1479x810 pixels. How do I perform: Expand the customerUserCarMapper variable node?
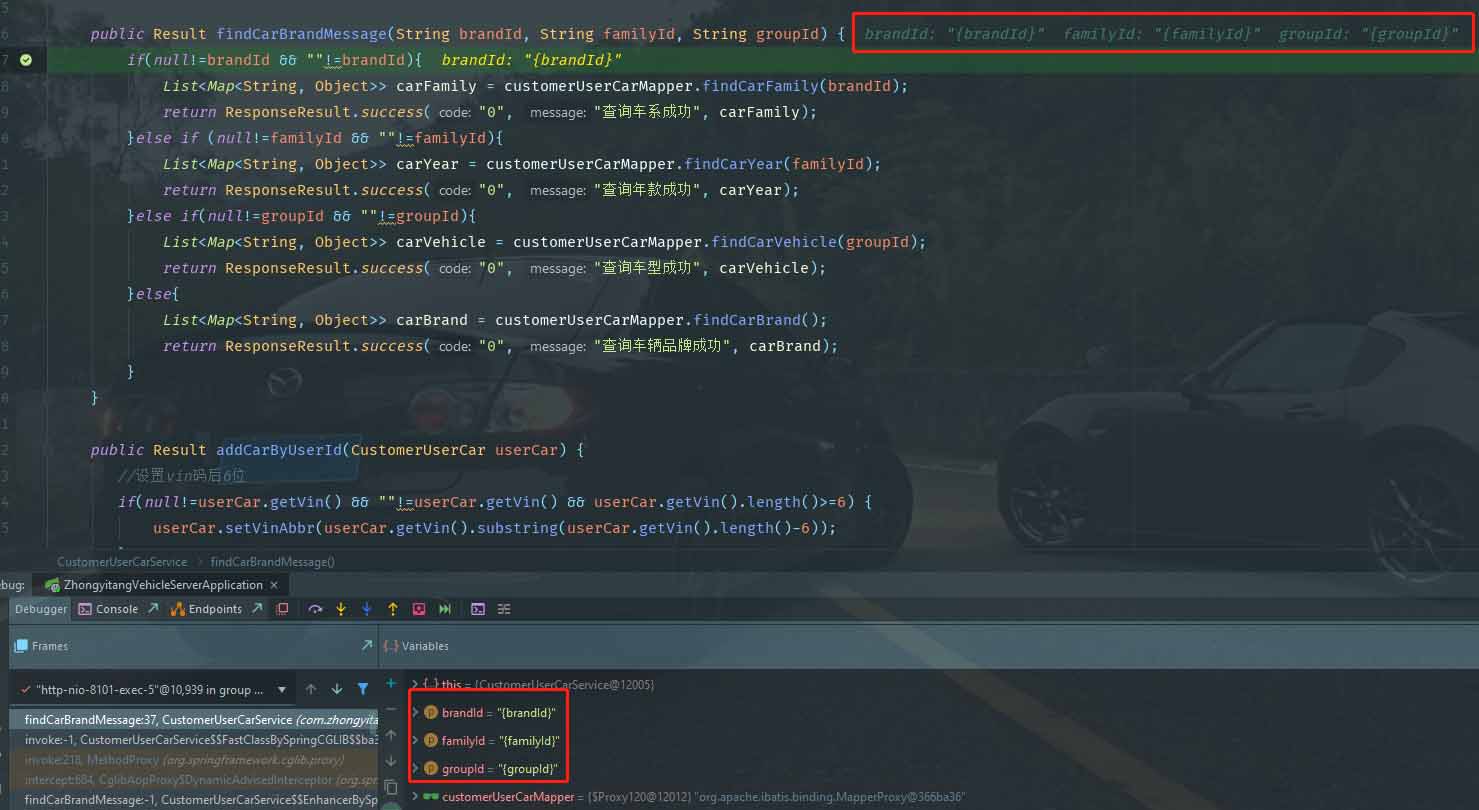[x=416, y=797]
